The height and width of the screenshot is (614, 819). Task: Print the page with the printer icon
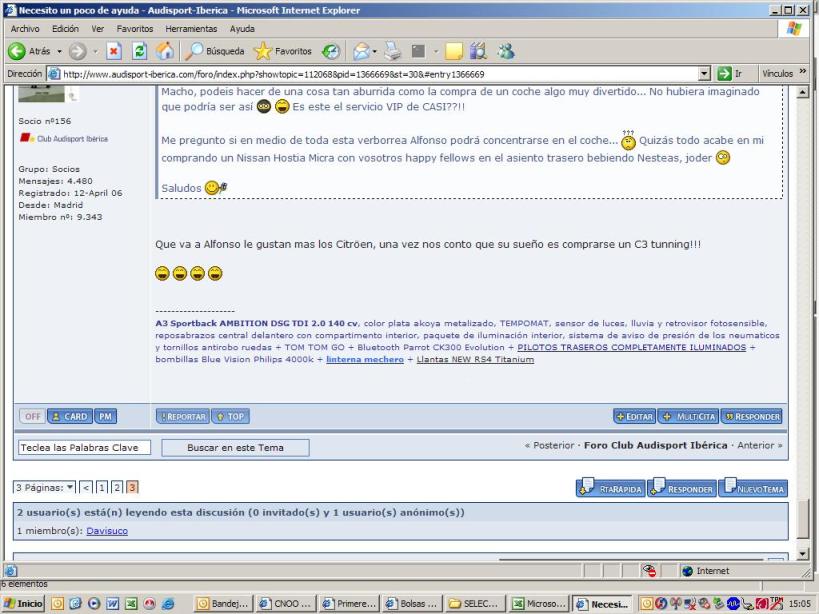point(393,51)
